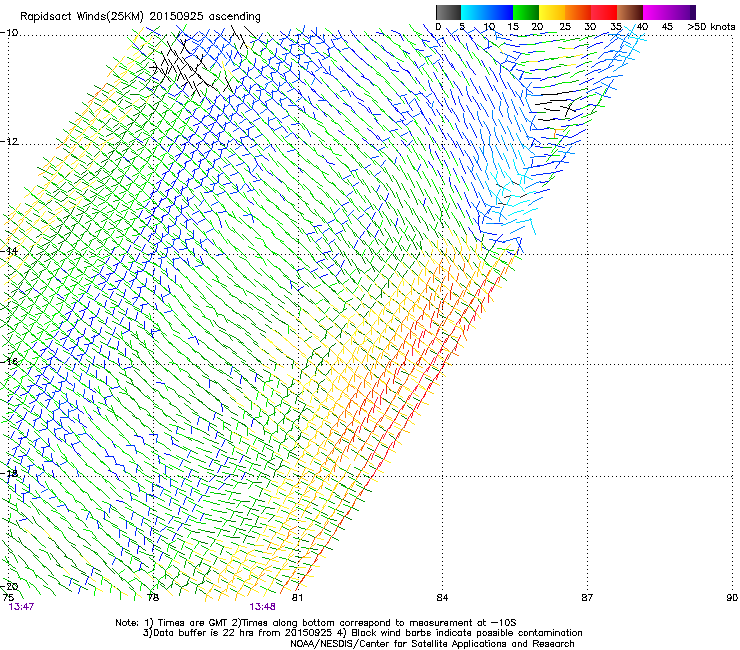Click the latitude label '-16'

(x=9, y=362)
